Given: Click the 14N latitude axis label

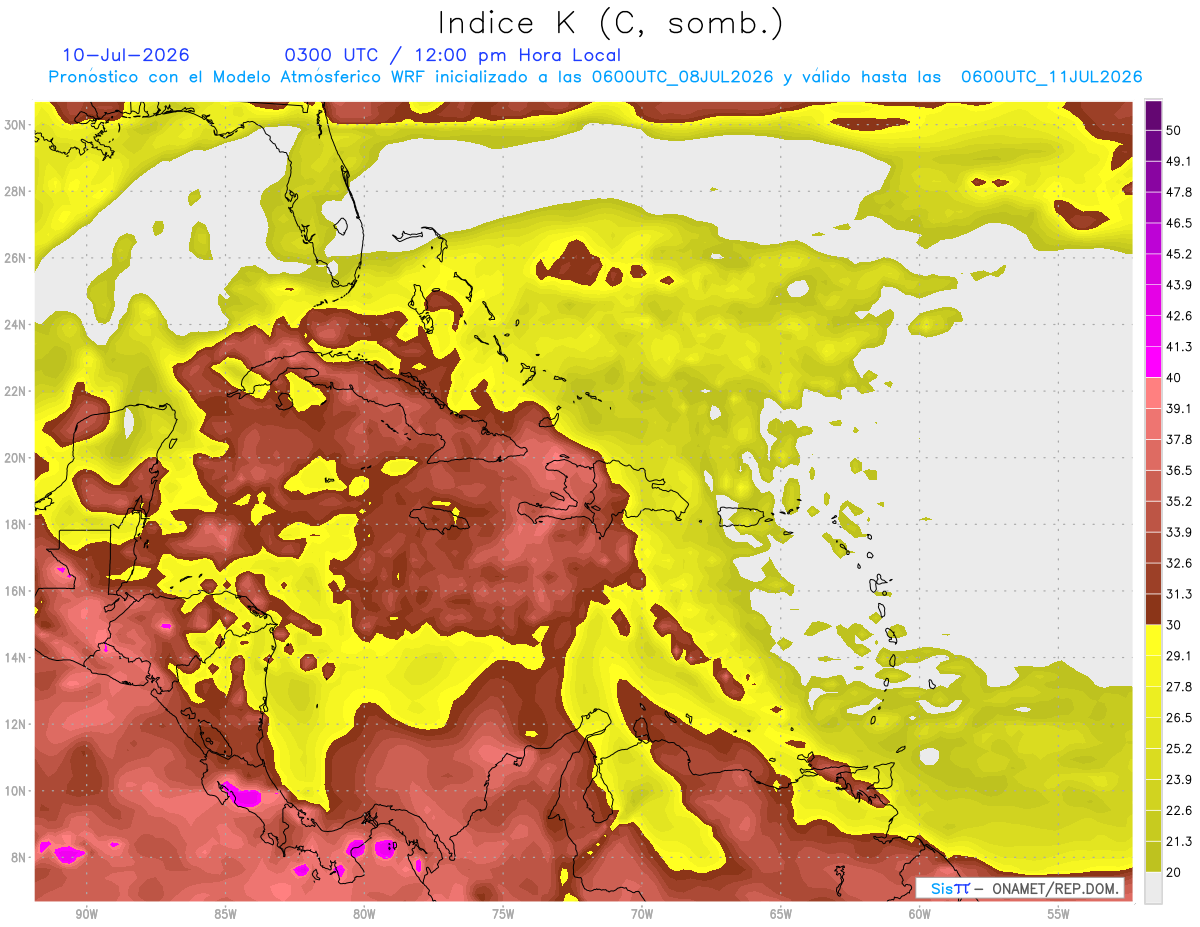Looking at the screenshot, I should pos(17,657).
